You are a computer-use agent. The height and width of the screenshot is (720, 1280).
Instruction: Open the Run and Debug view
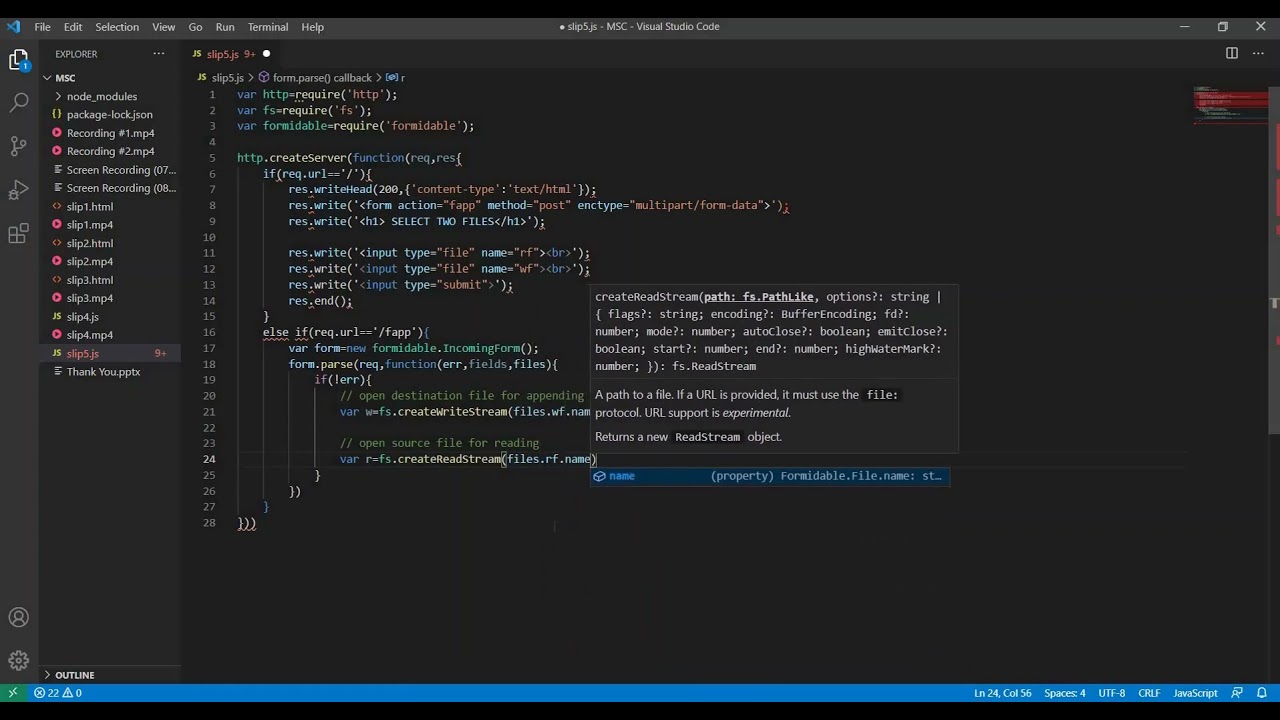pyautogui.click(x=19, y=190)
